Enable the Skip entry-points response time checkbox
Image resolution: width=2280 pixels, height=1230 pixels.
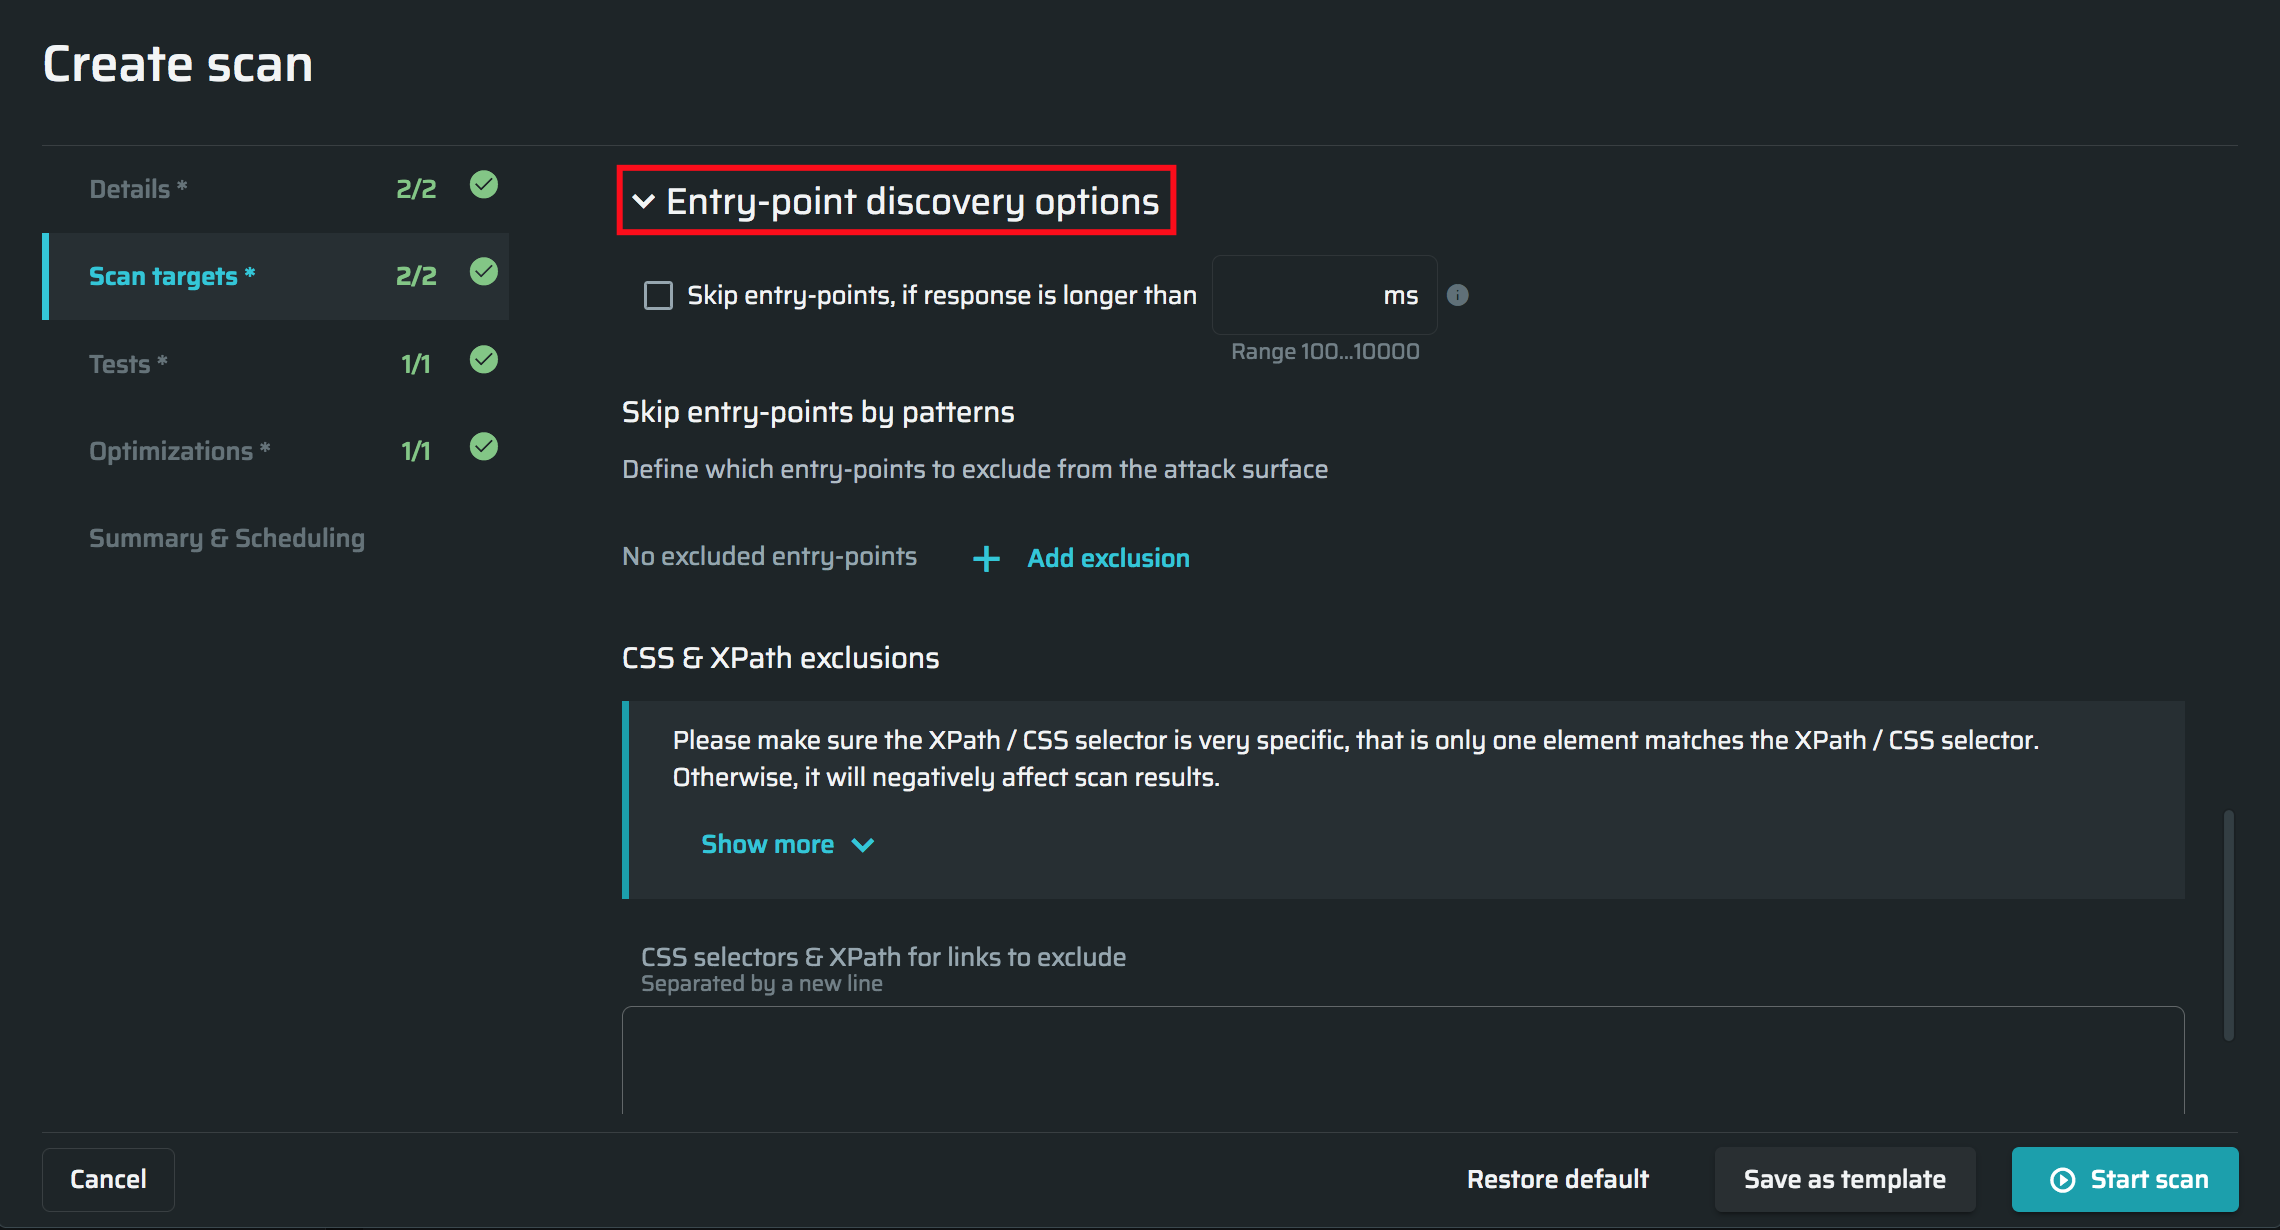658,295
